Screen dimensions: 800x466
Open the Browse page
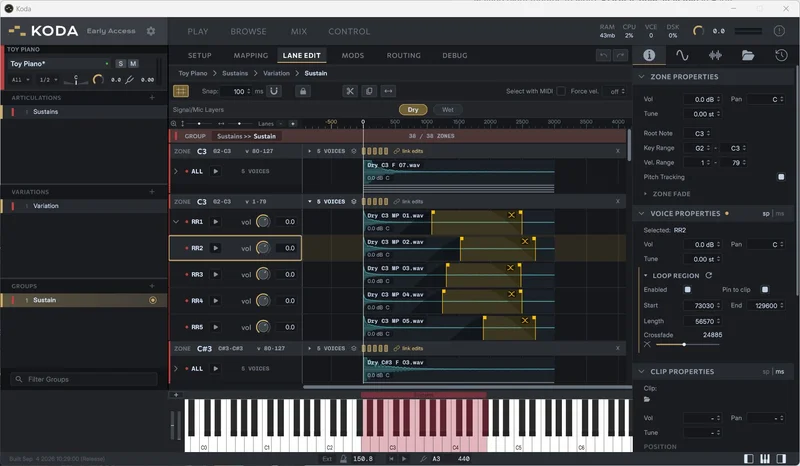coord(248,31)
